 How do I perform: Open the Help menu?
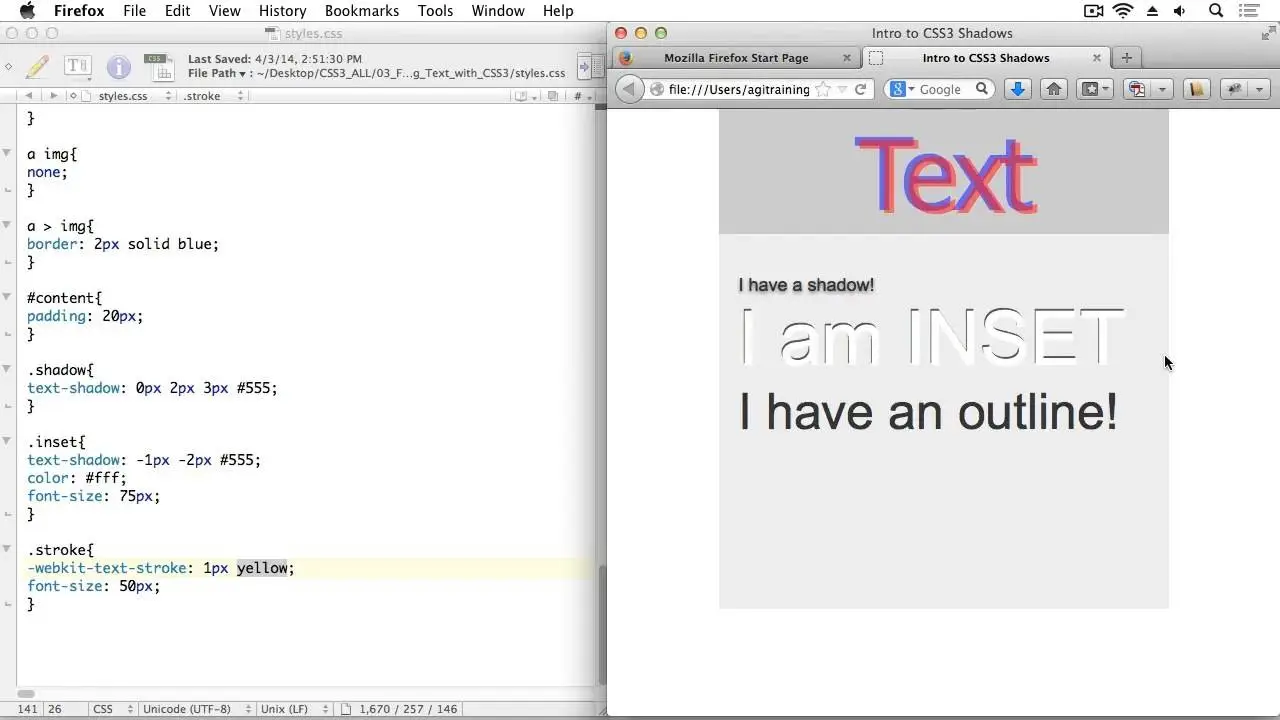[558, 11]
